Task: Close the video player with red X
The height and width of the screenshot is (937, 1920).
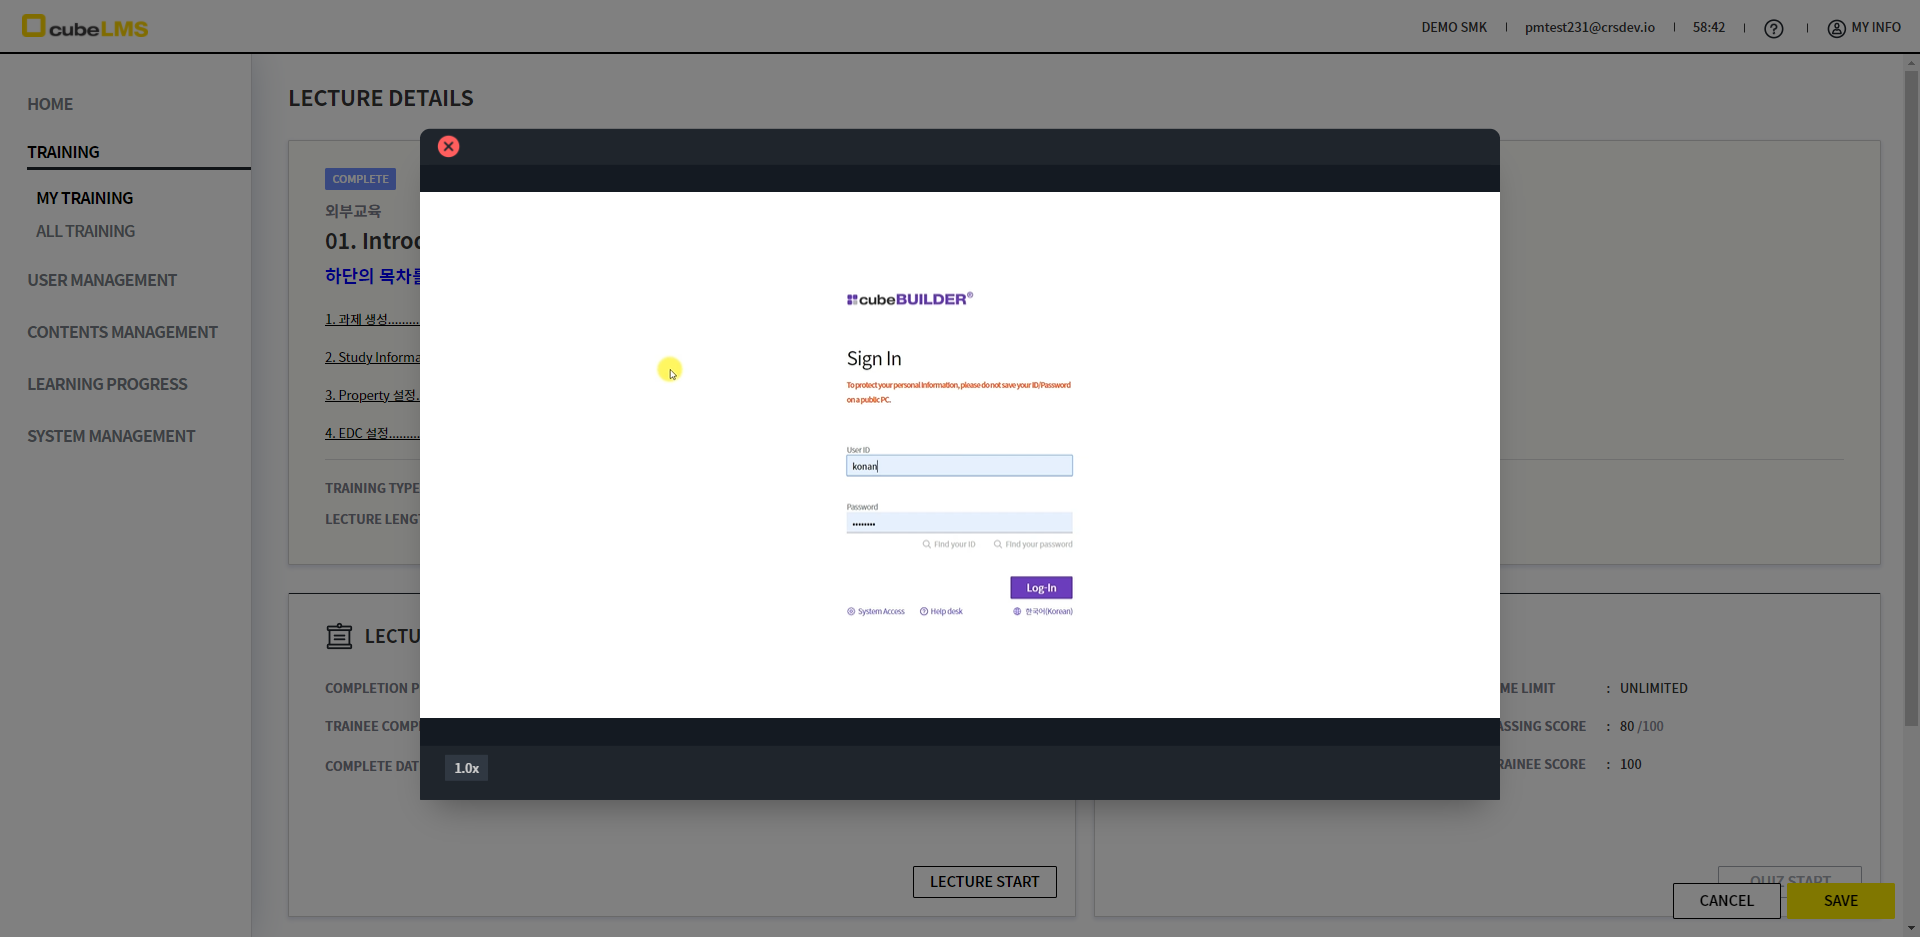Action: click(448, 147)
